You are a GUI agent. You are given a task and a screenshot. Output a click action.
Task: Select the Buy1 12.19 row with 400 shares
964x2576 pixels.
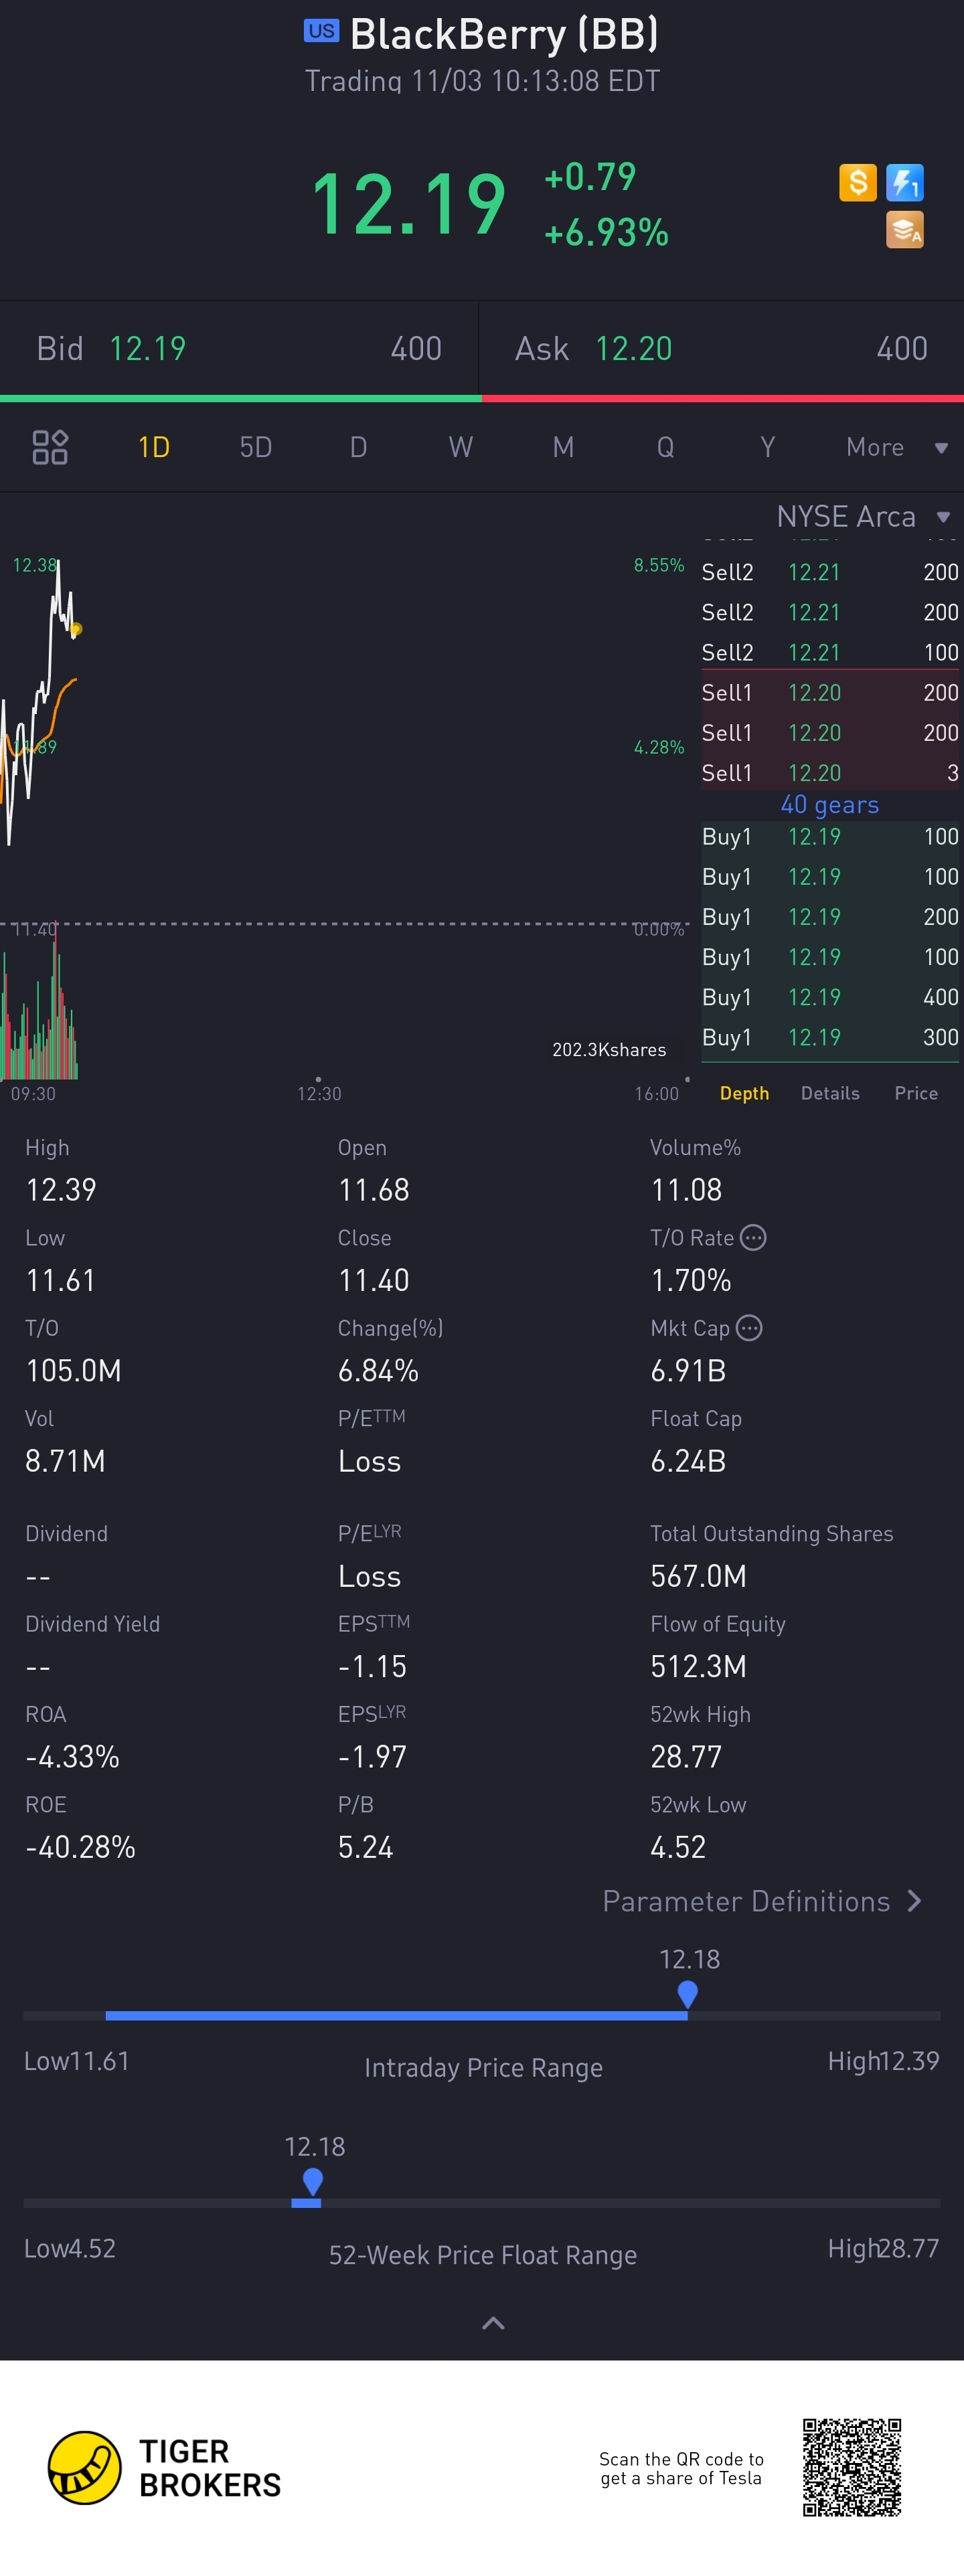tap(830, 997)
